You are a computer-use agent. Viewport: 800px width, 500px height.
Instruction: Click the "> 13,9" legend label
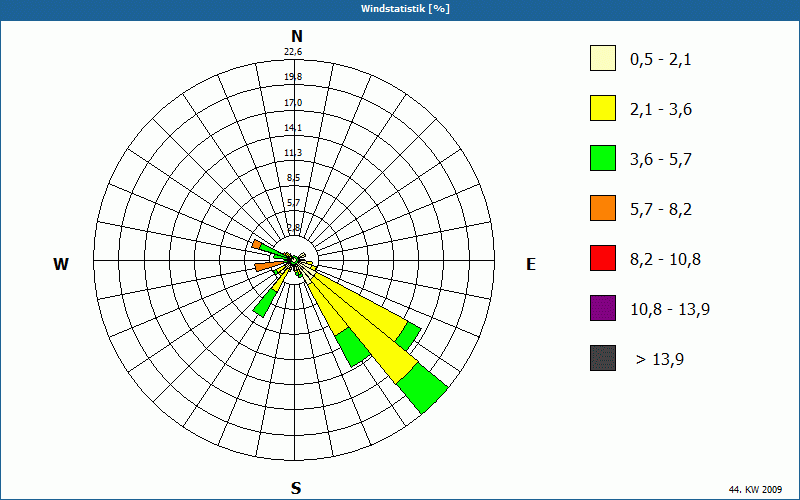coord(660,360)
